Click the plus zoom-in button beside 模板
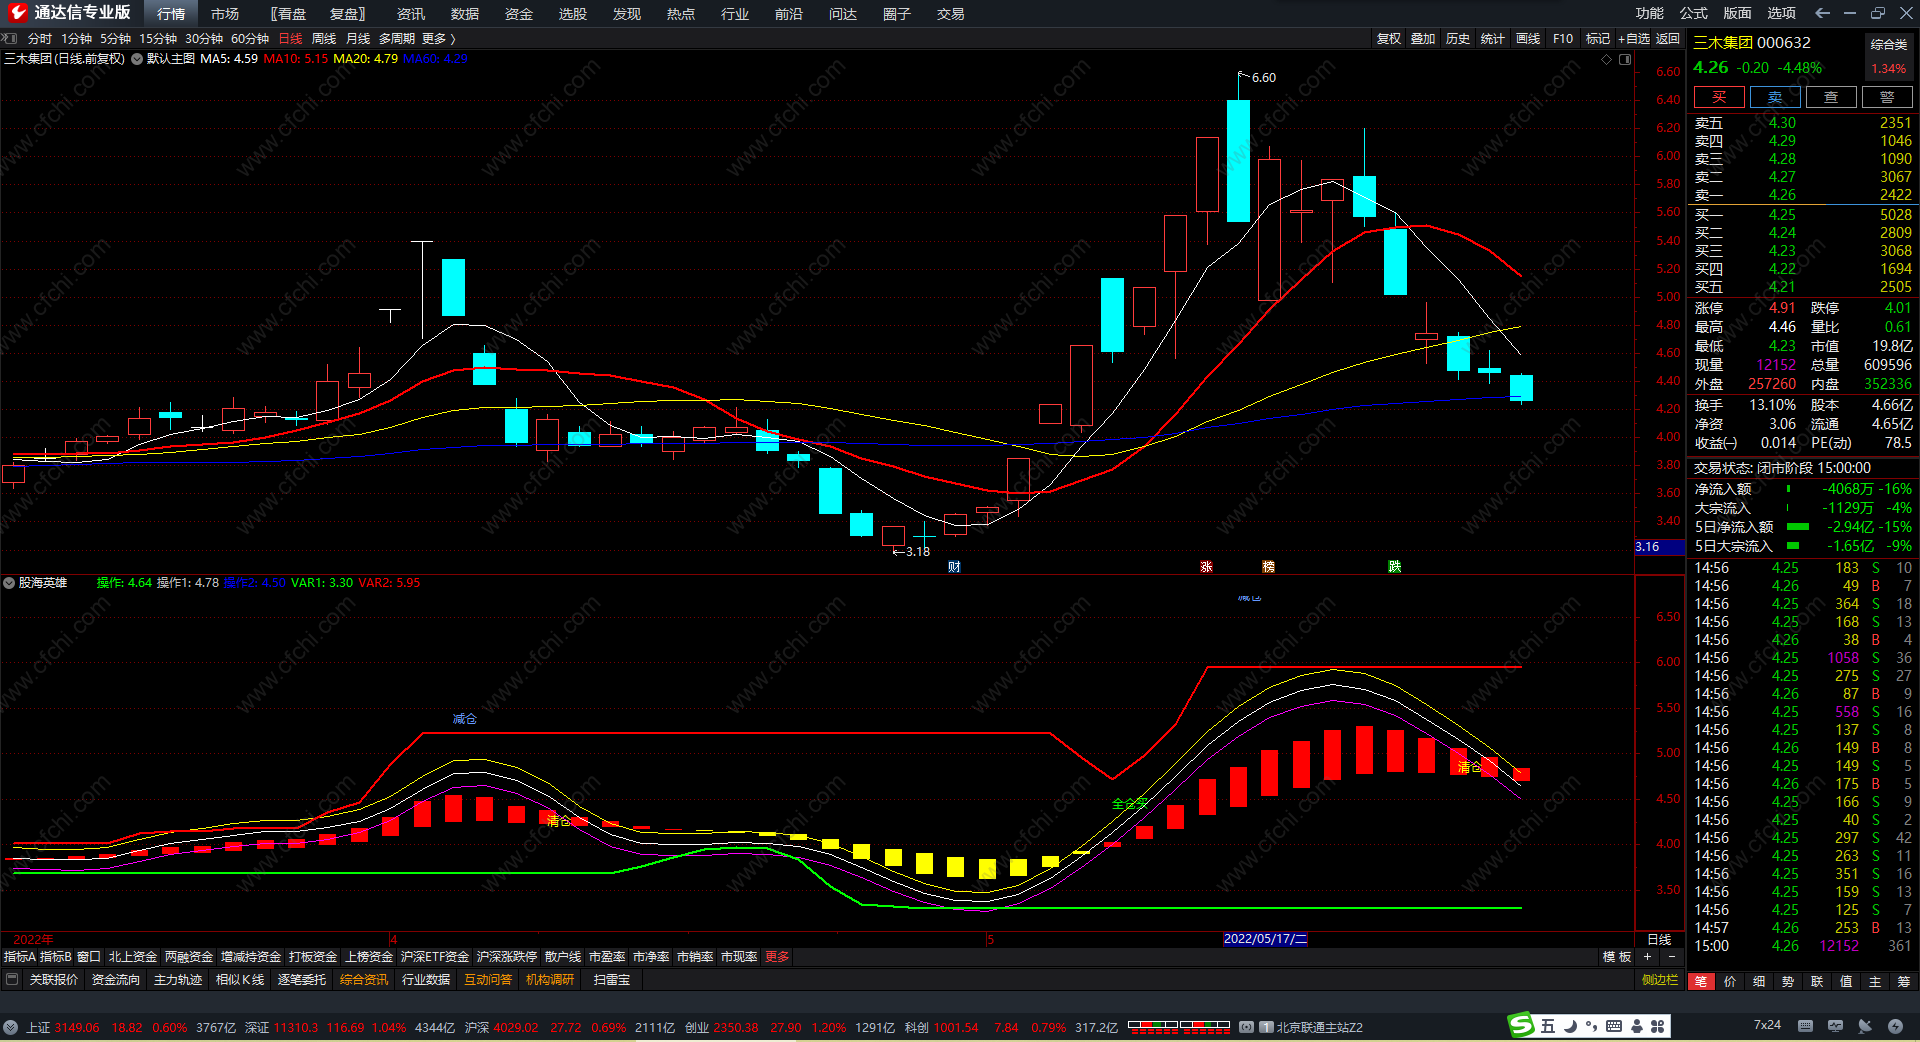Viewport: 1920px width, 1042px height. [x=1647, y=957]
